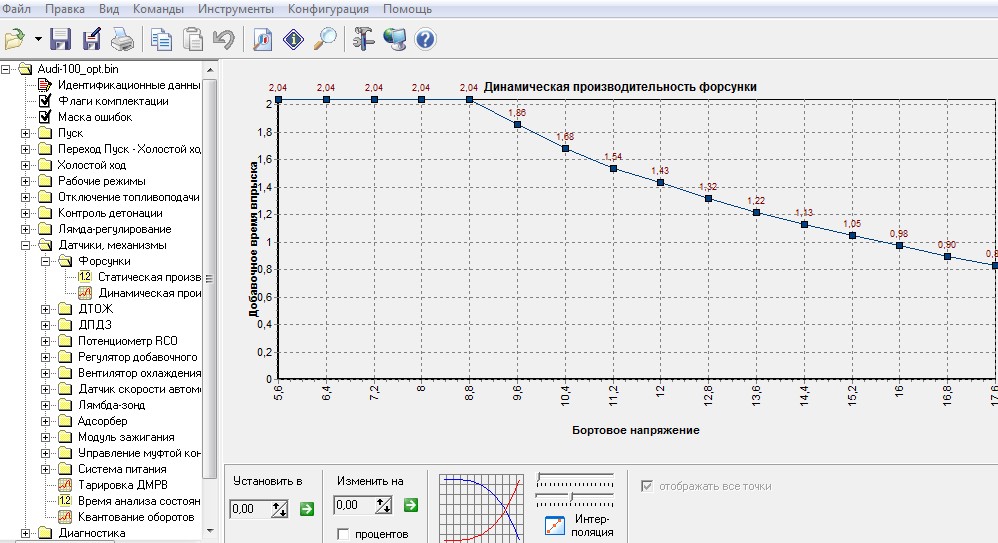Image resolution: width=998 pixels, height=543 pixels.
Task: Click the Info diamond icon in toolbar
Action: 293,40
